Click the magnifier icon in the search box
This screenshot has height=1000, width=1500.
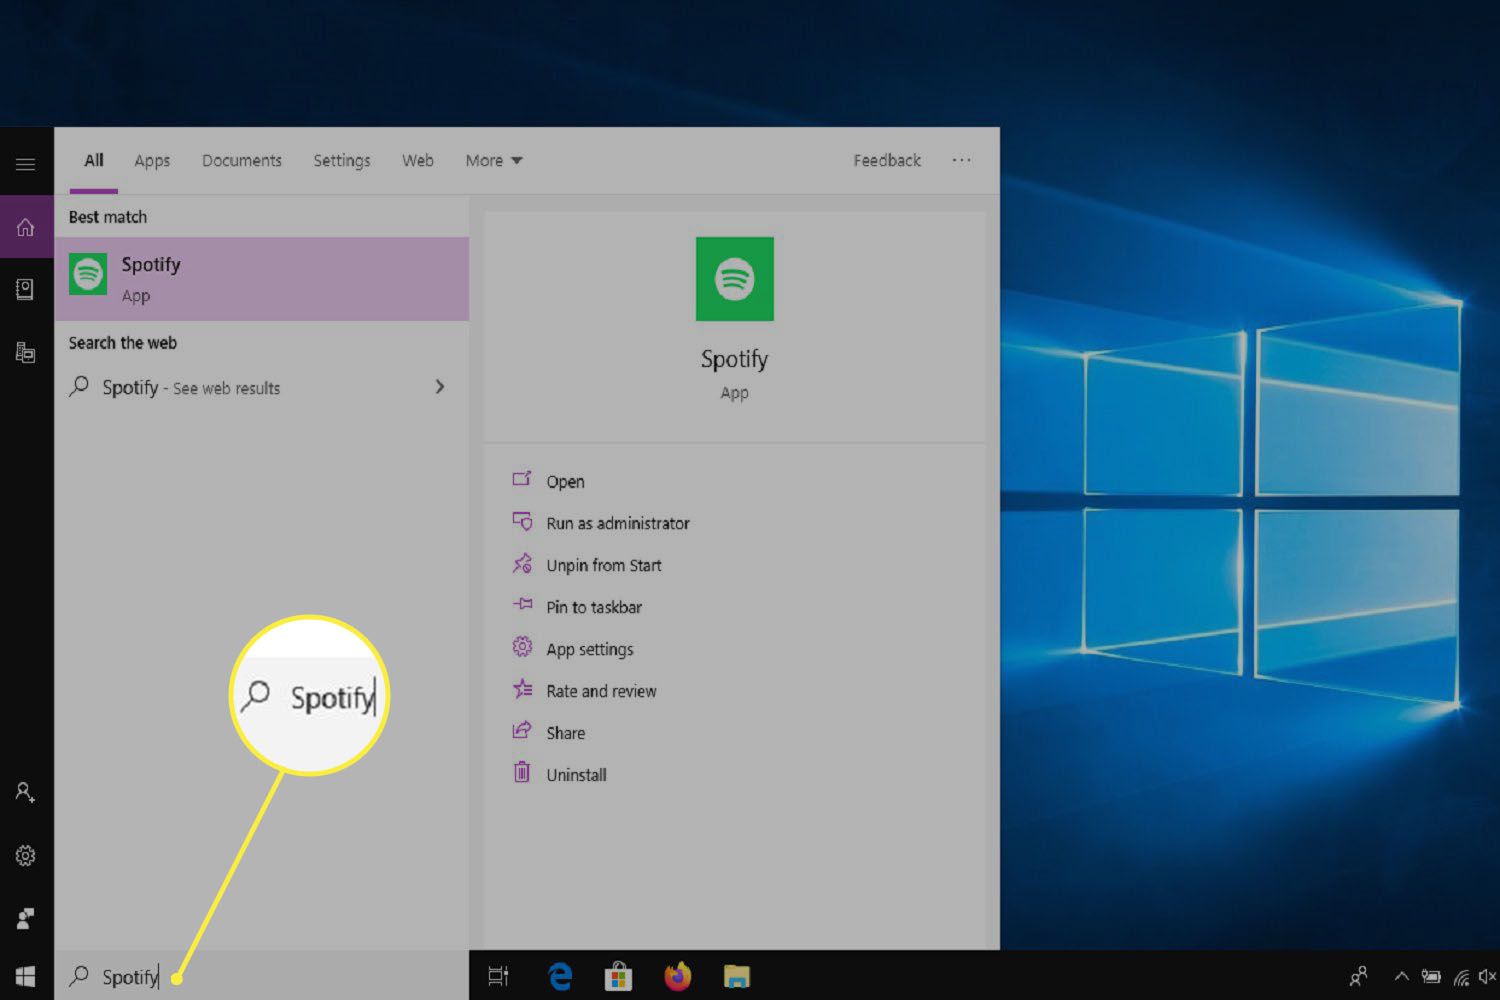[79, 976]
